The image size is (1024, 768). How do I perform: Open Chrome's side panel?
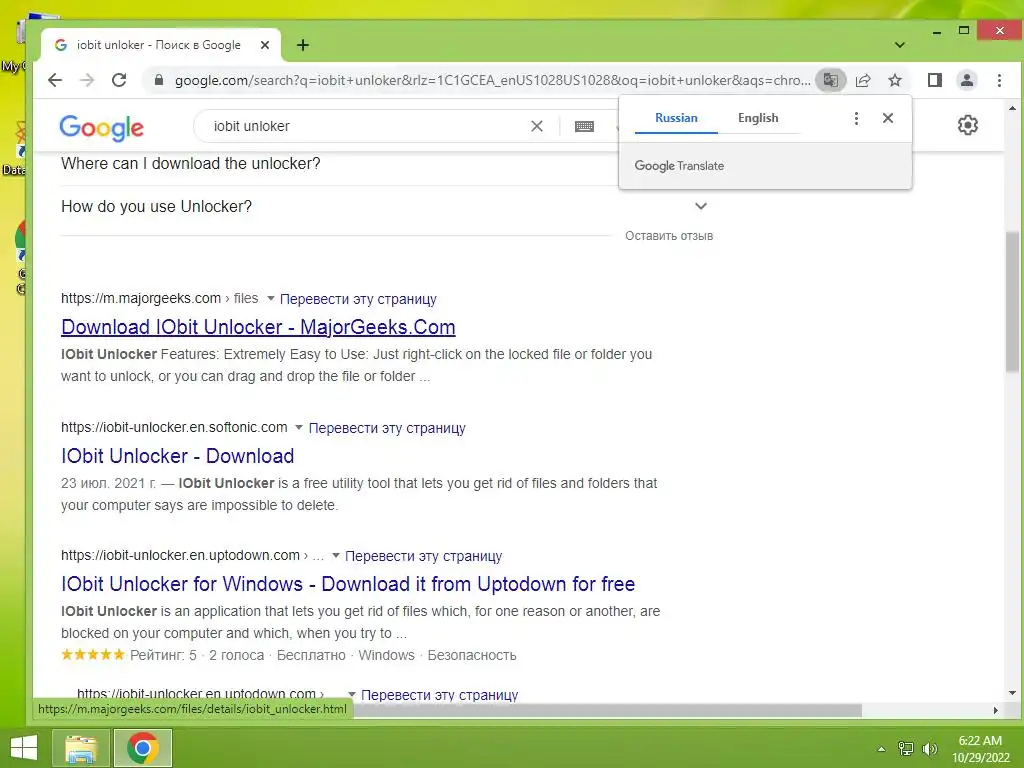click(935, 80)
